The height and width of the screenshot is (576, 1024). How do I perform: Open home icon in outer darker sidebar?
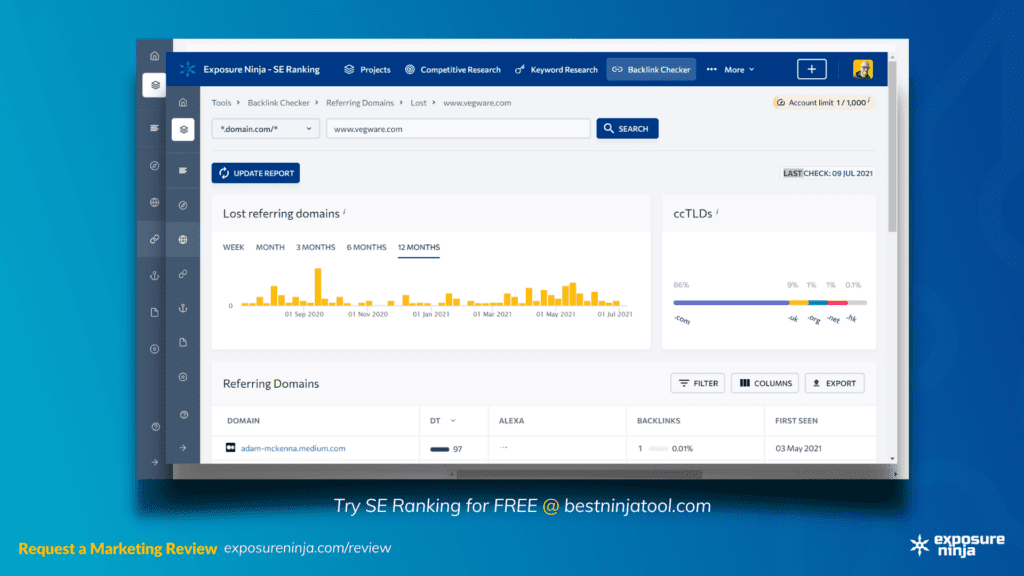pos(155,56)
